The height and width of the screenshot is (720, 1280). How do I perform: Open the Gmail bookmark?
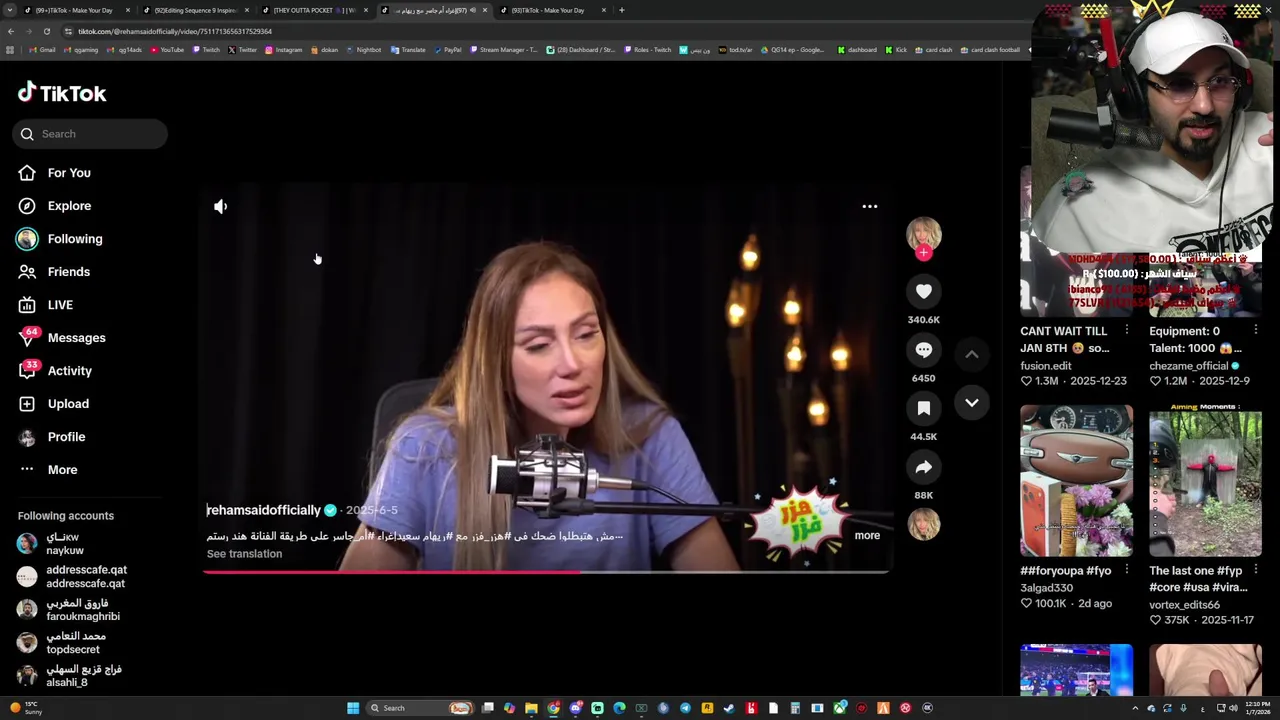coord(42,50)
